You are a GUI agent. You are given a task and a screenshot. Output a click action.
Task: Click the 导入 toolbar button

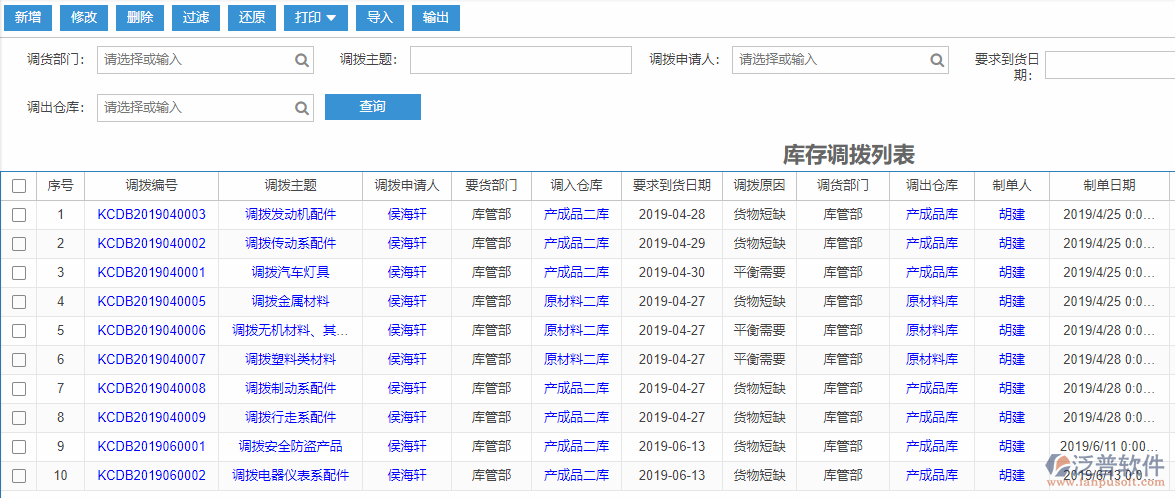coord(380,17)
